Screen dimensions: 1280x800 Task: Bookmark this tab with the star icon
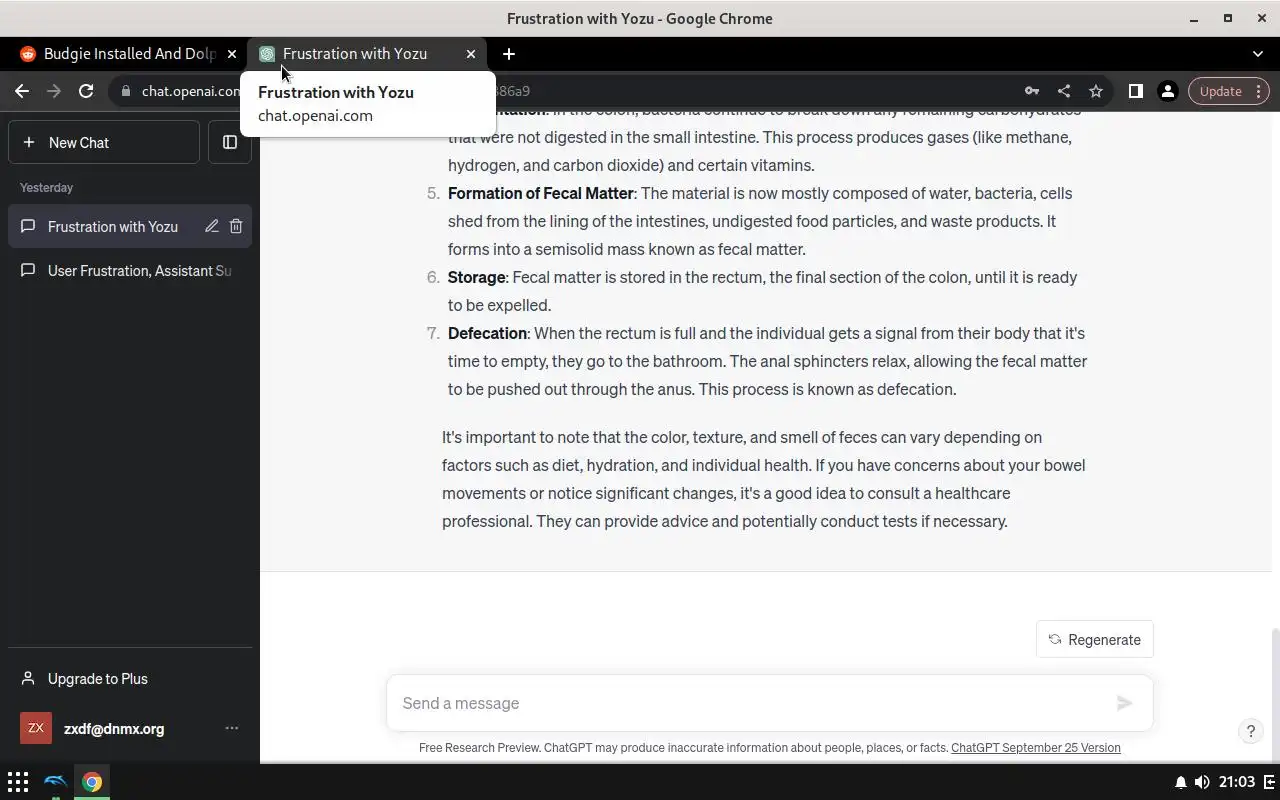[x=1096, y=91]
